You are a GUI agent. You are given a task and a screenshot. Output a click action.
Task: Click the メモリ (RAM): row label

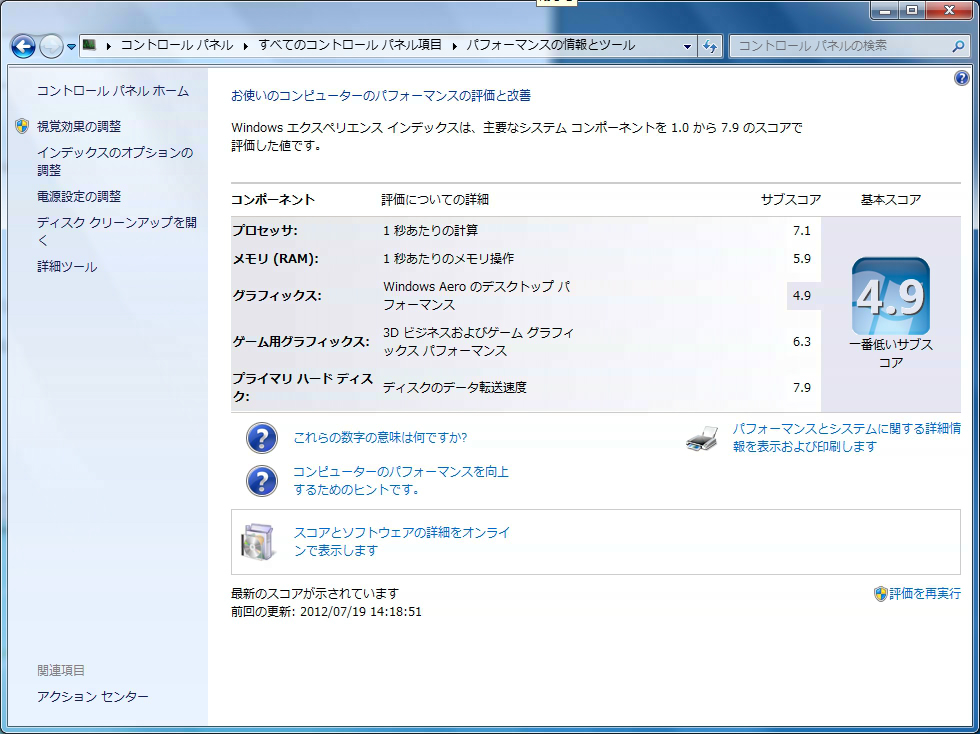276,259
